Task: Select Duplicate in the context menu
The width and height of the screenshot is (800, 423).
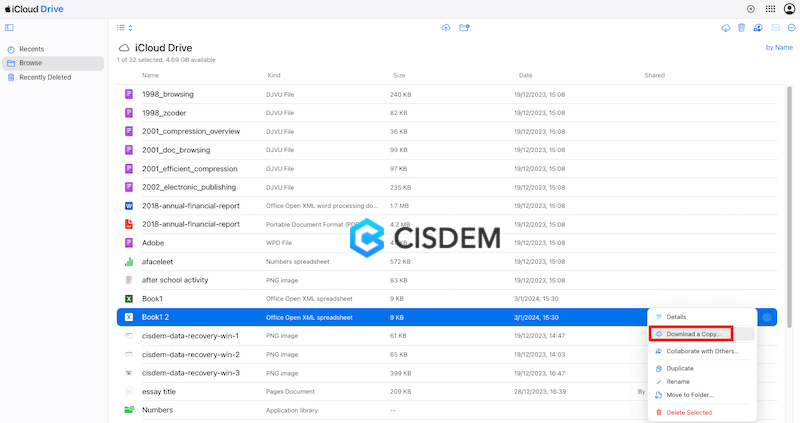Action: (x=680, y=368)
